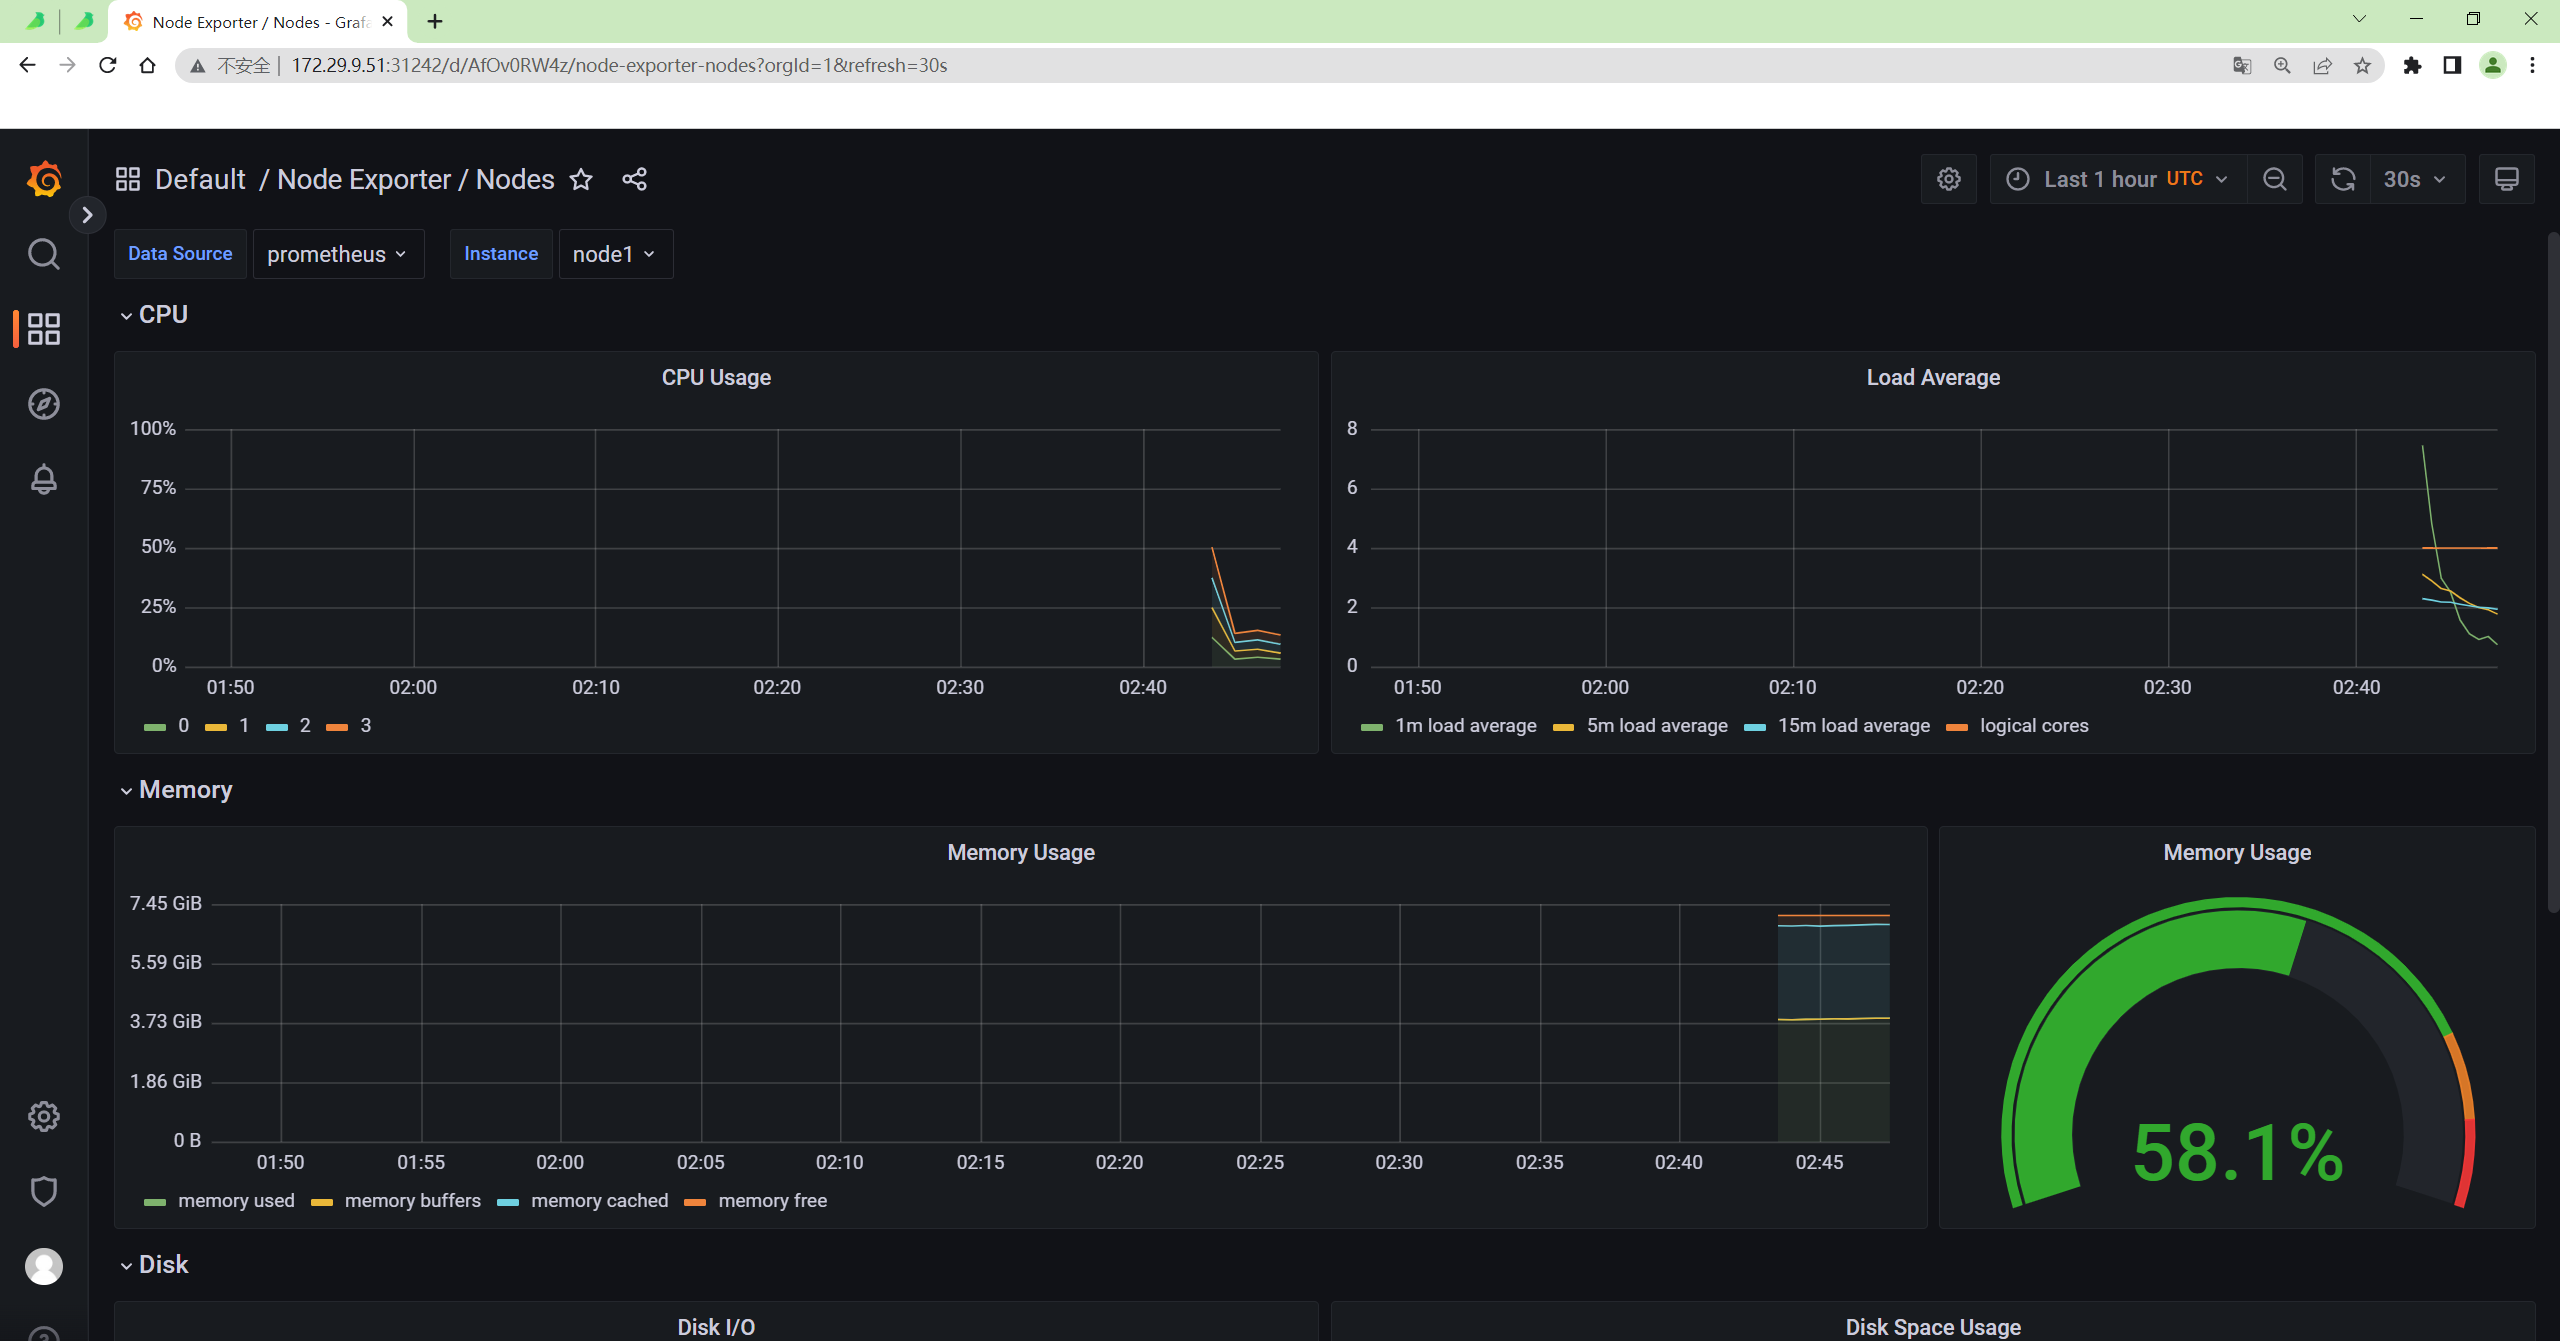Screen dimensions: 2560x1341
Task: Open Load Average panel title menu
Action: (1933, 377)
